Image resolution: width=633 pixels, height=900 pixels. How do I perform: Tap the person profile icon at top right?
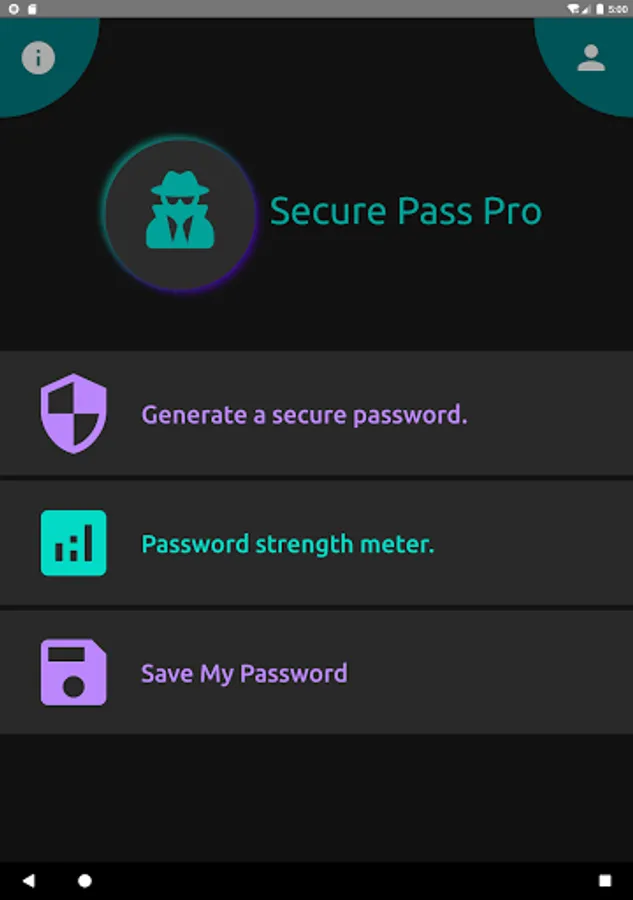pyautogui.click(x=590, y=57)
